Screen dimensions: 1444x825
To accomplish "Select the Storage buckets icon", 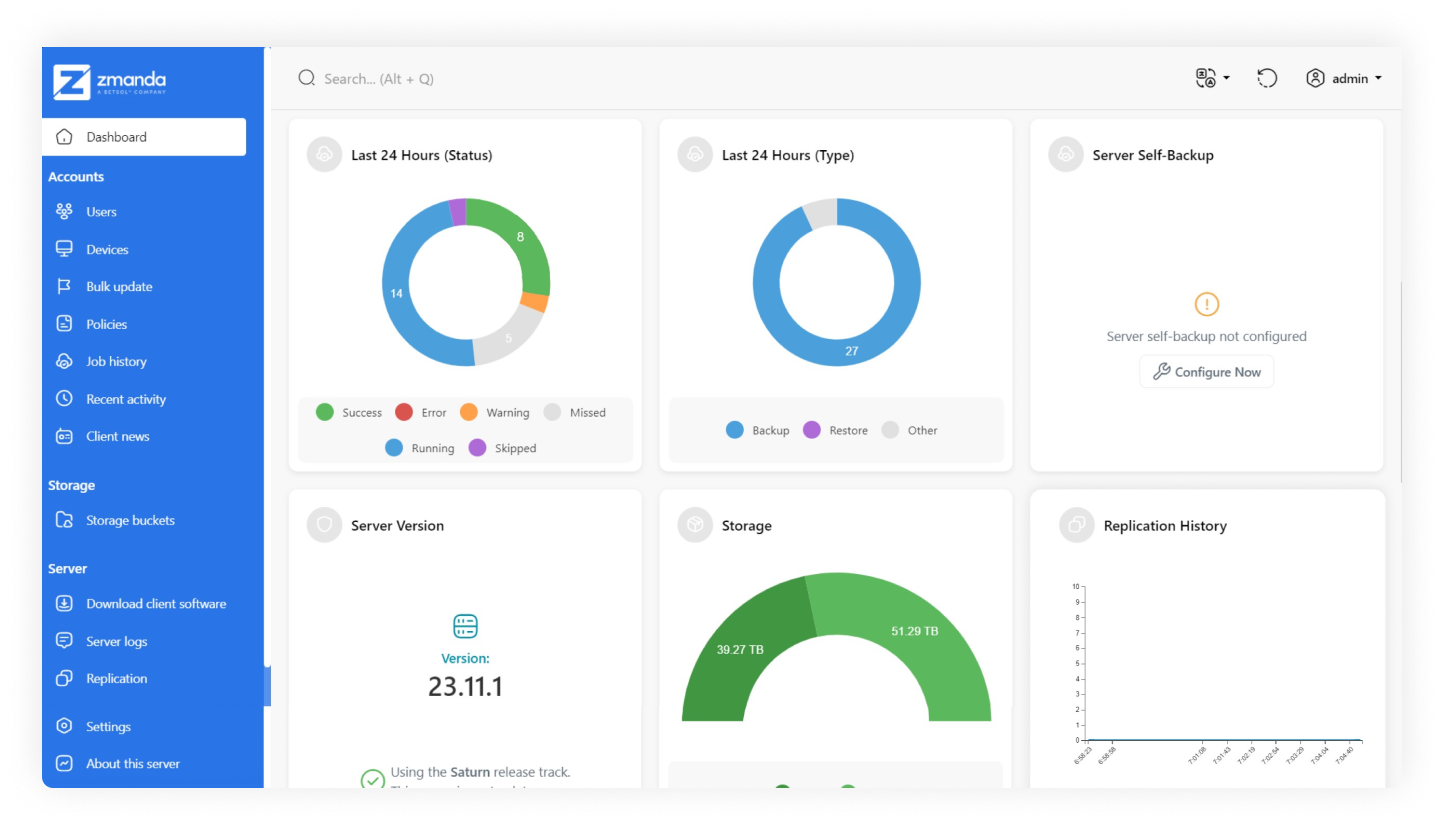I will click(63, 520).
